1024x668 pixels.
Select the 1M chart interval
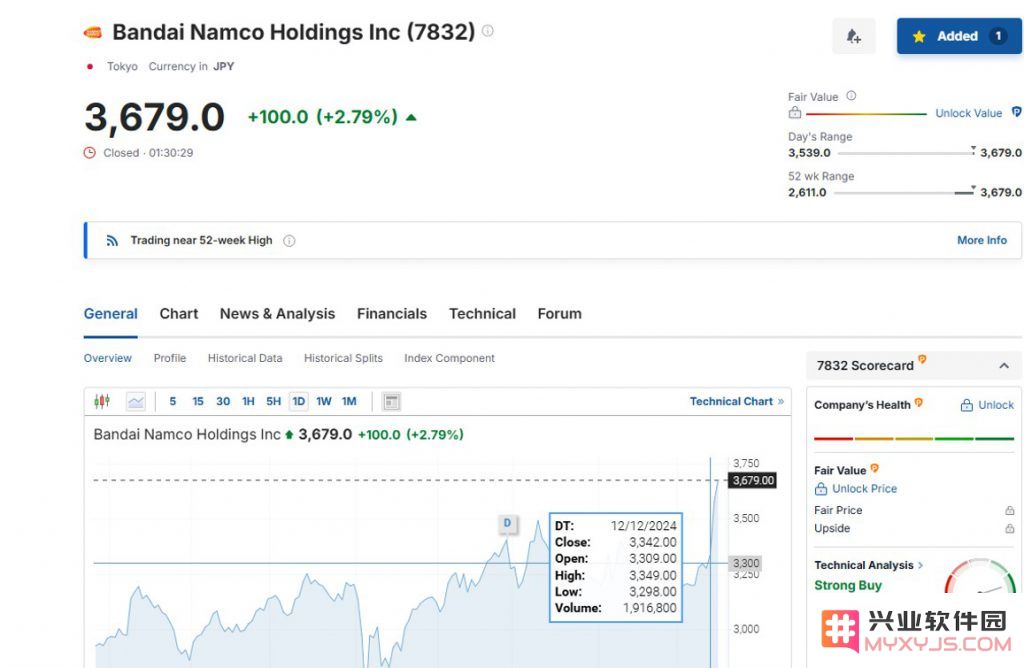click(349, 402)
